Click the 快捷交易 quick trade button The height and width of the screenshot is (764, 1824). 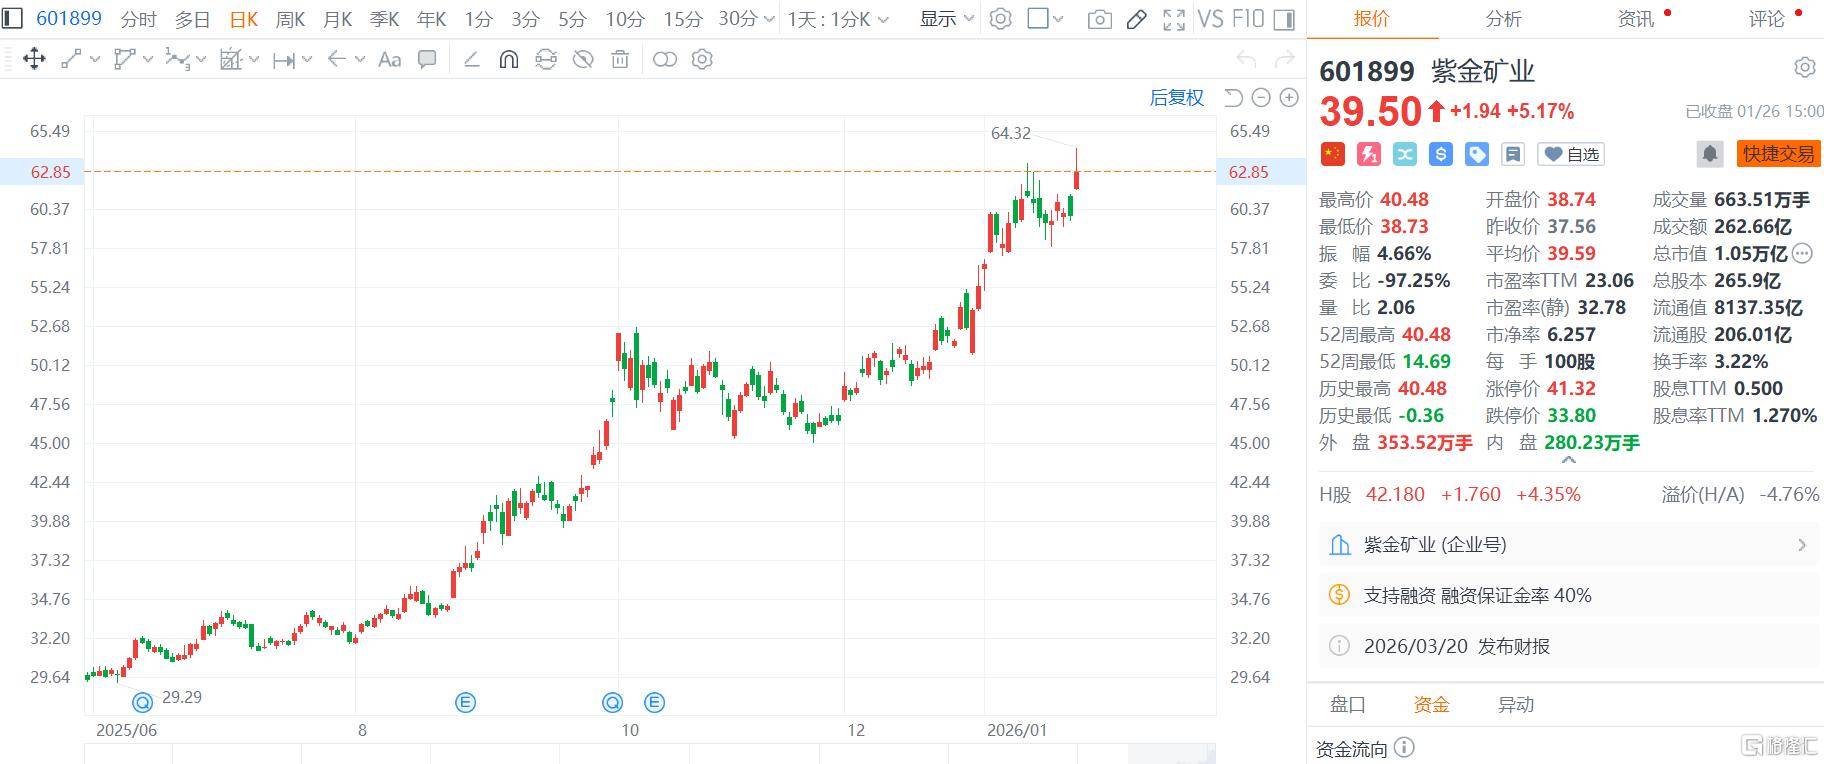1778,154
